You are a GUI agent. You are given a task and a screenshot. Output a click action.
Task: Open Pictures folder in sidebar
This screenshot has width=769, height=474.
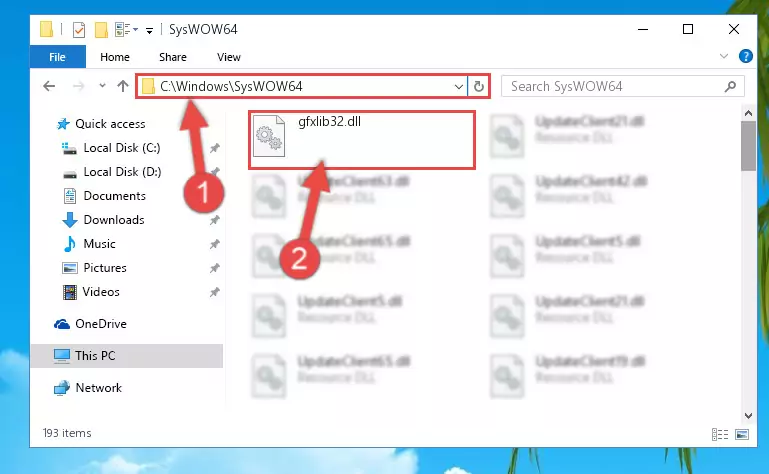104,268
